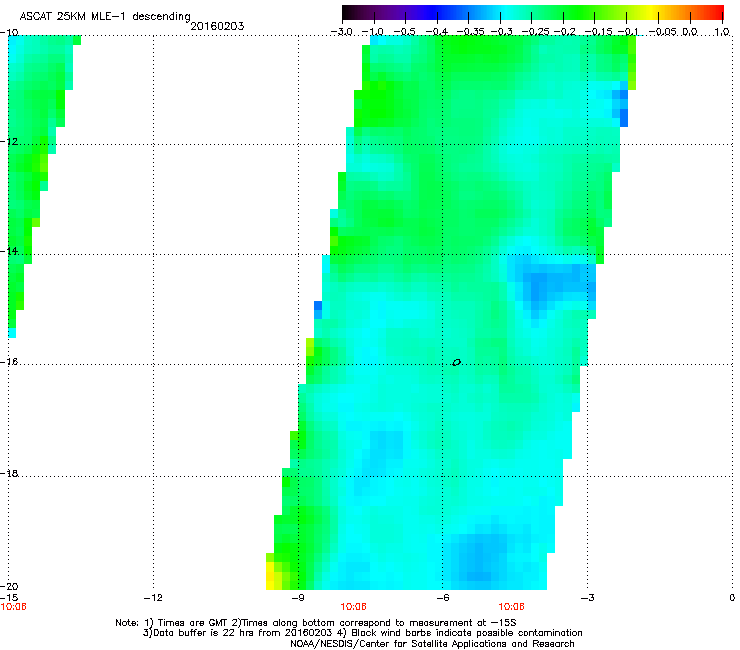Image resolution: width=740 pixels, height=650 pixels.
Task: Click the longitude label -9
Action: pos(297,598)
